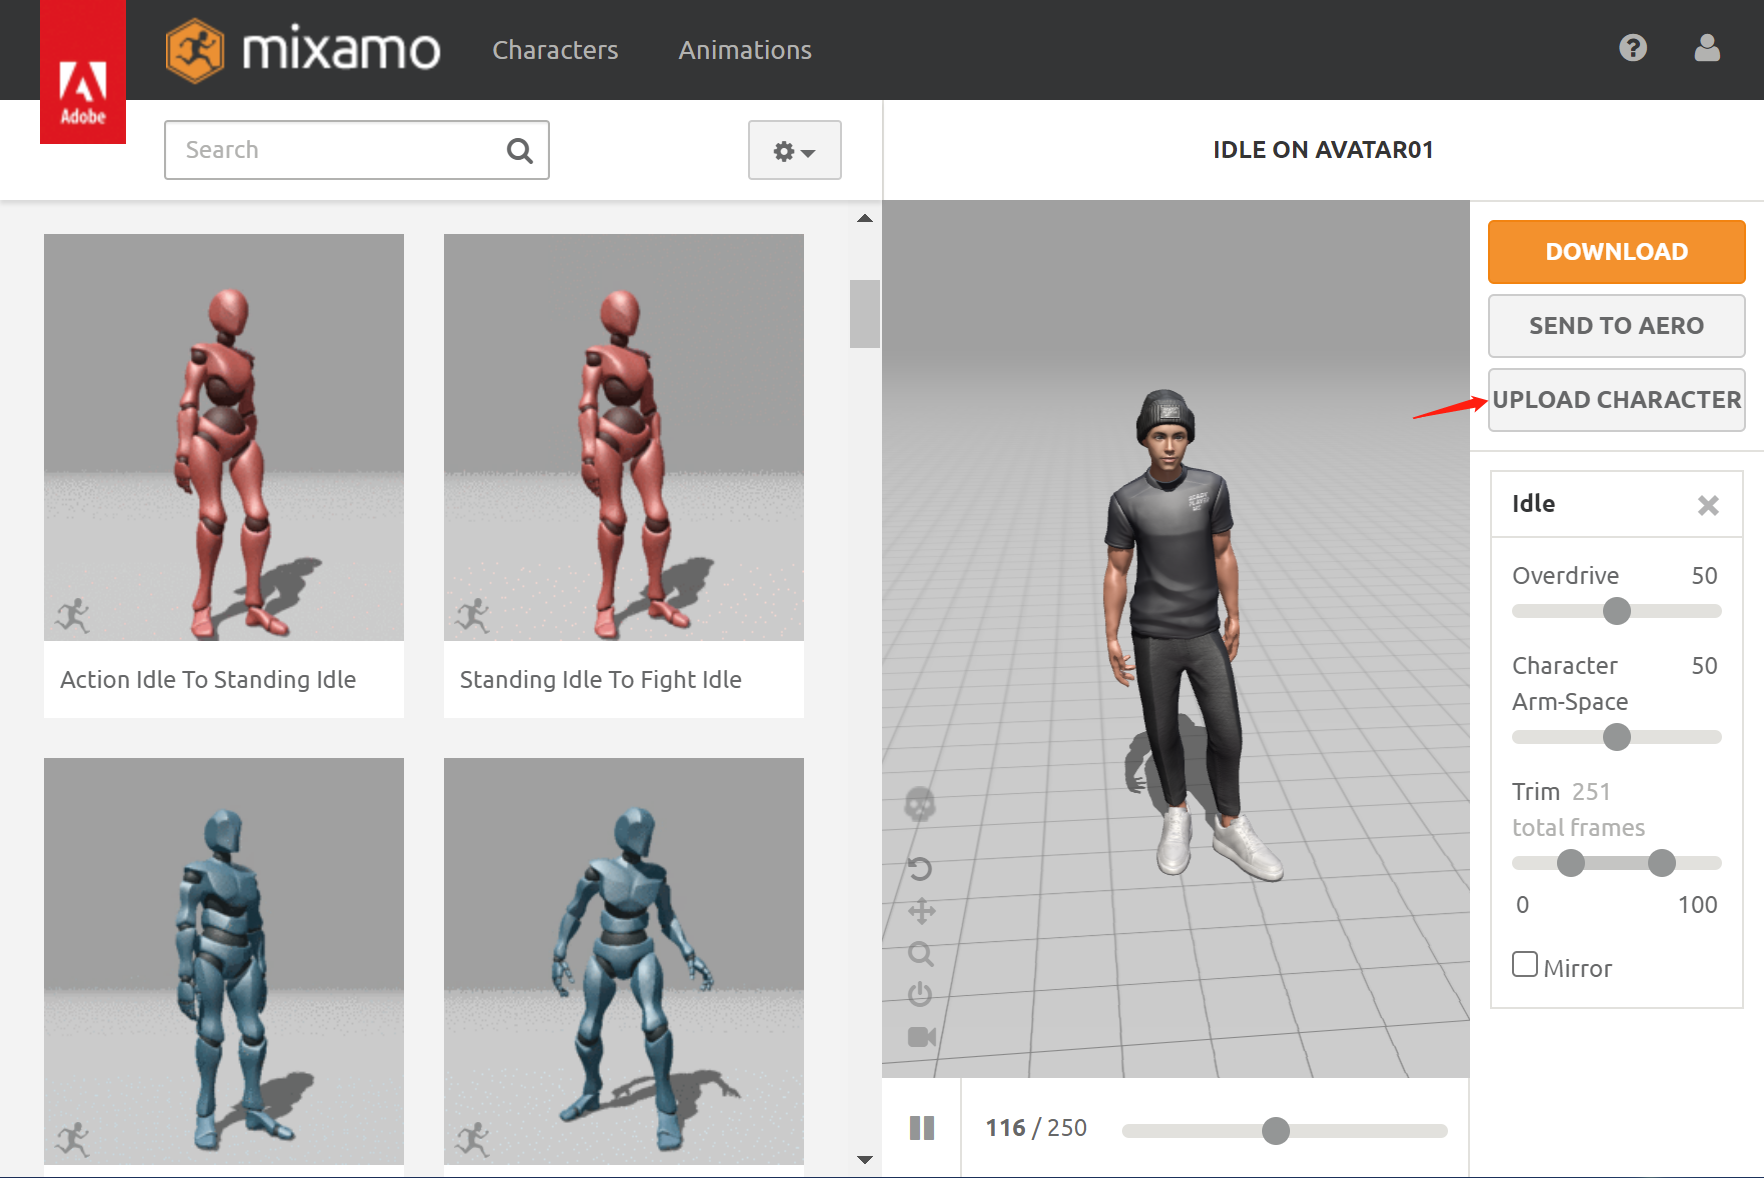Reset the viewport with power icon
Screen dimensions: 1764x1178
tap(920, 995)
